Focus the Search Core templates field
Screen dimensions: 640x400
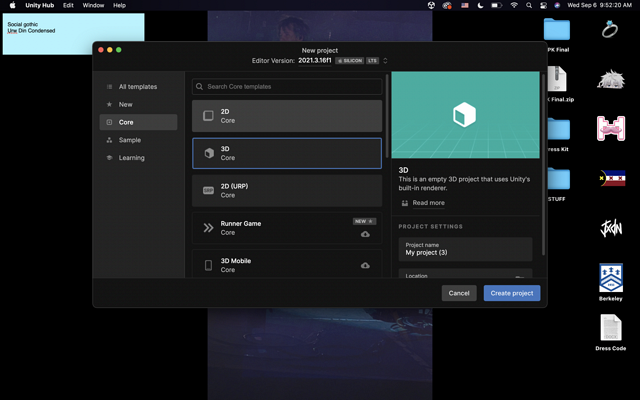(287, 87)
